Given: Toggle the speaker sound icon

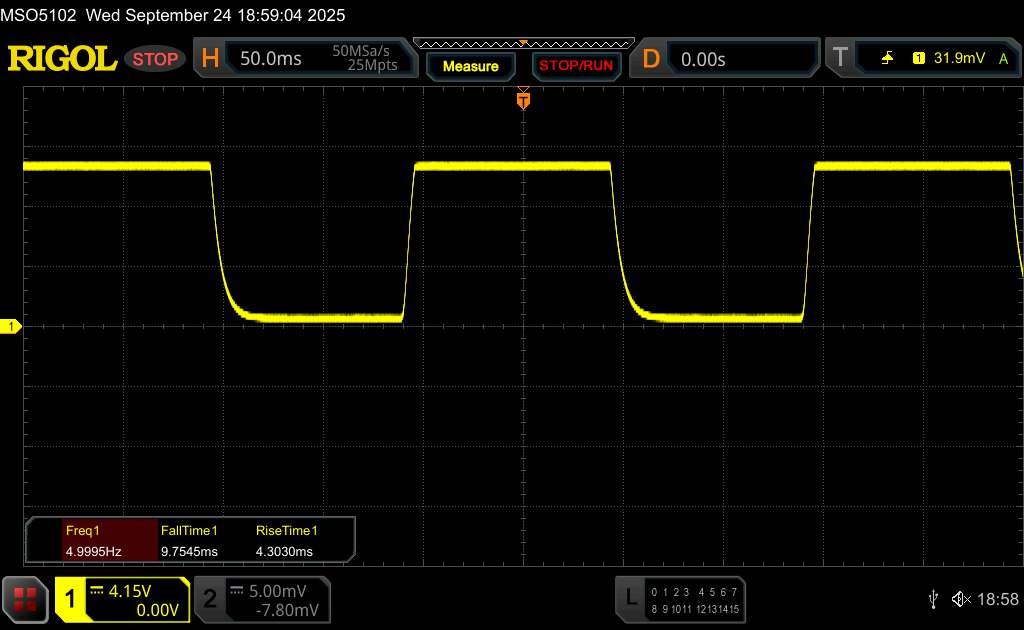Looking at the screenshot, I should (x=960, y=599).
